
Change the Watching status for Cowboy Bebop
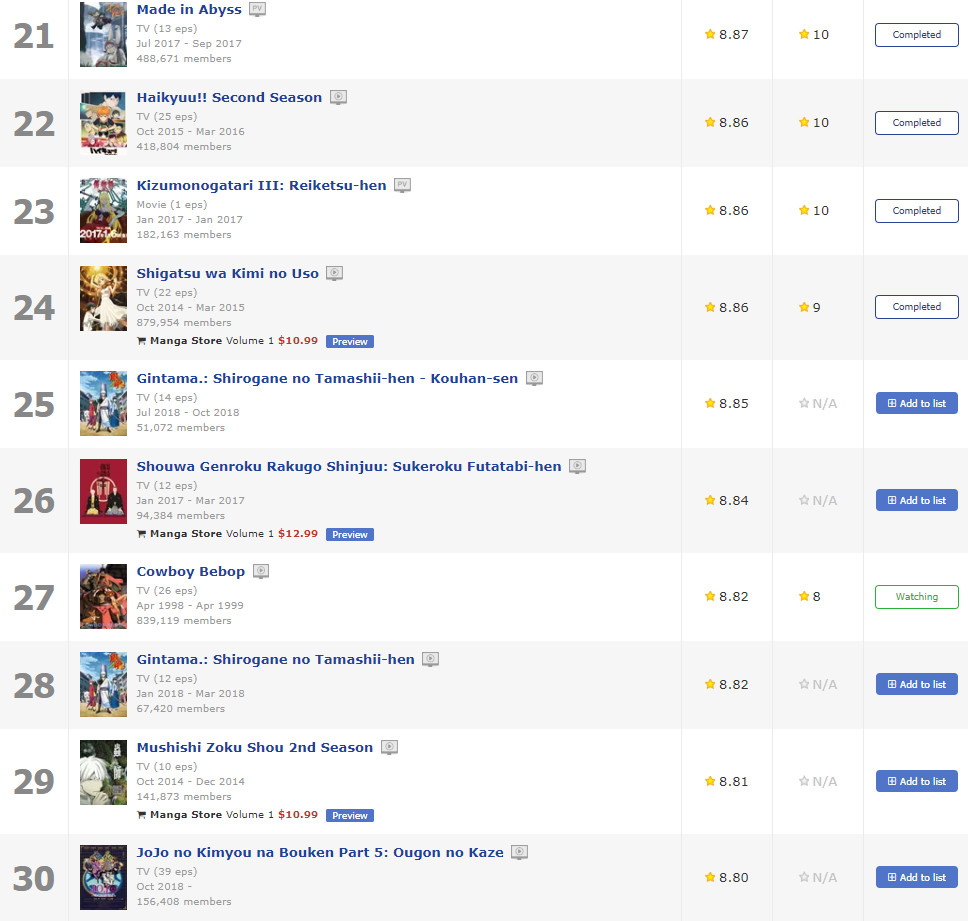(917, 597)
